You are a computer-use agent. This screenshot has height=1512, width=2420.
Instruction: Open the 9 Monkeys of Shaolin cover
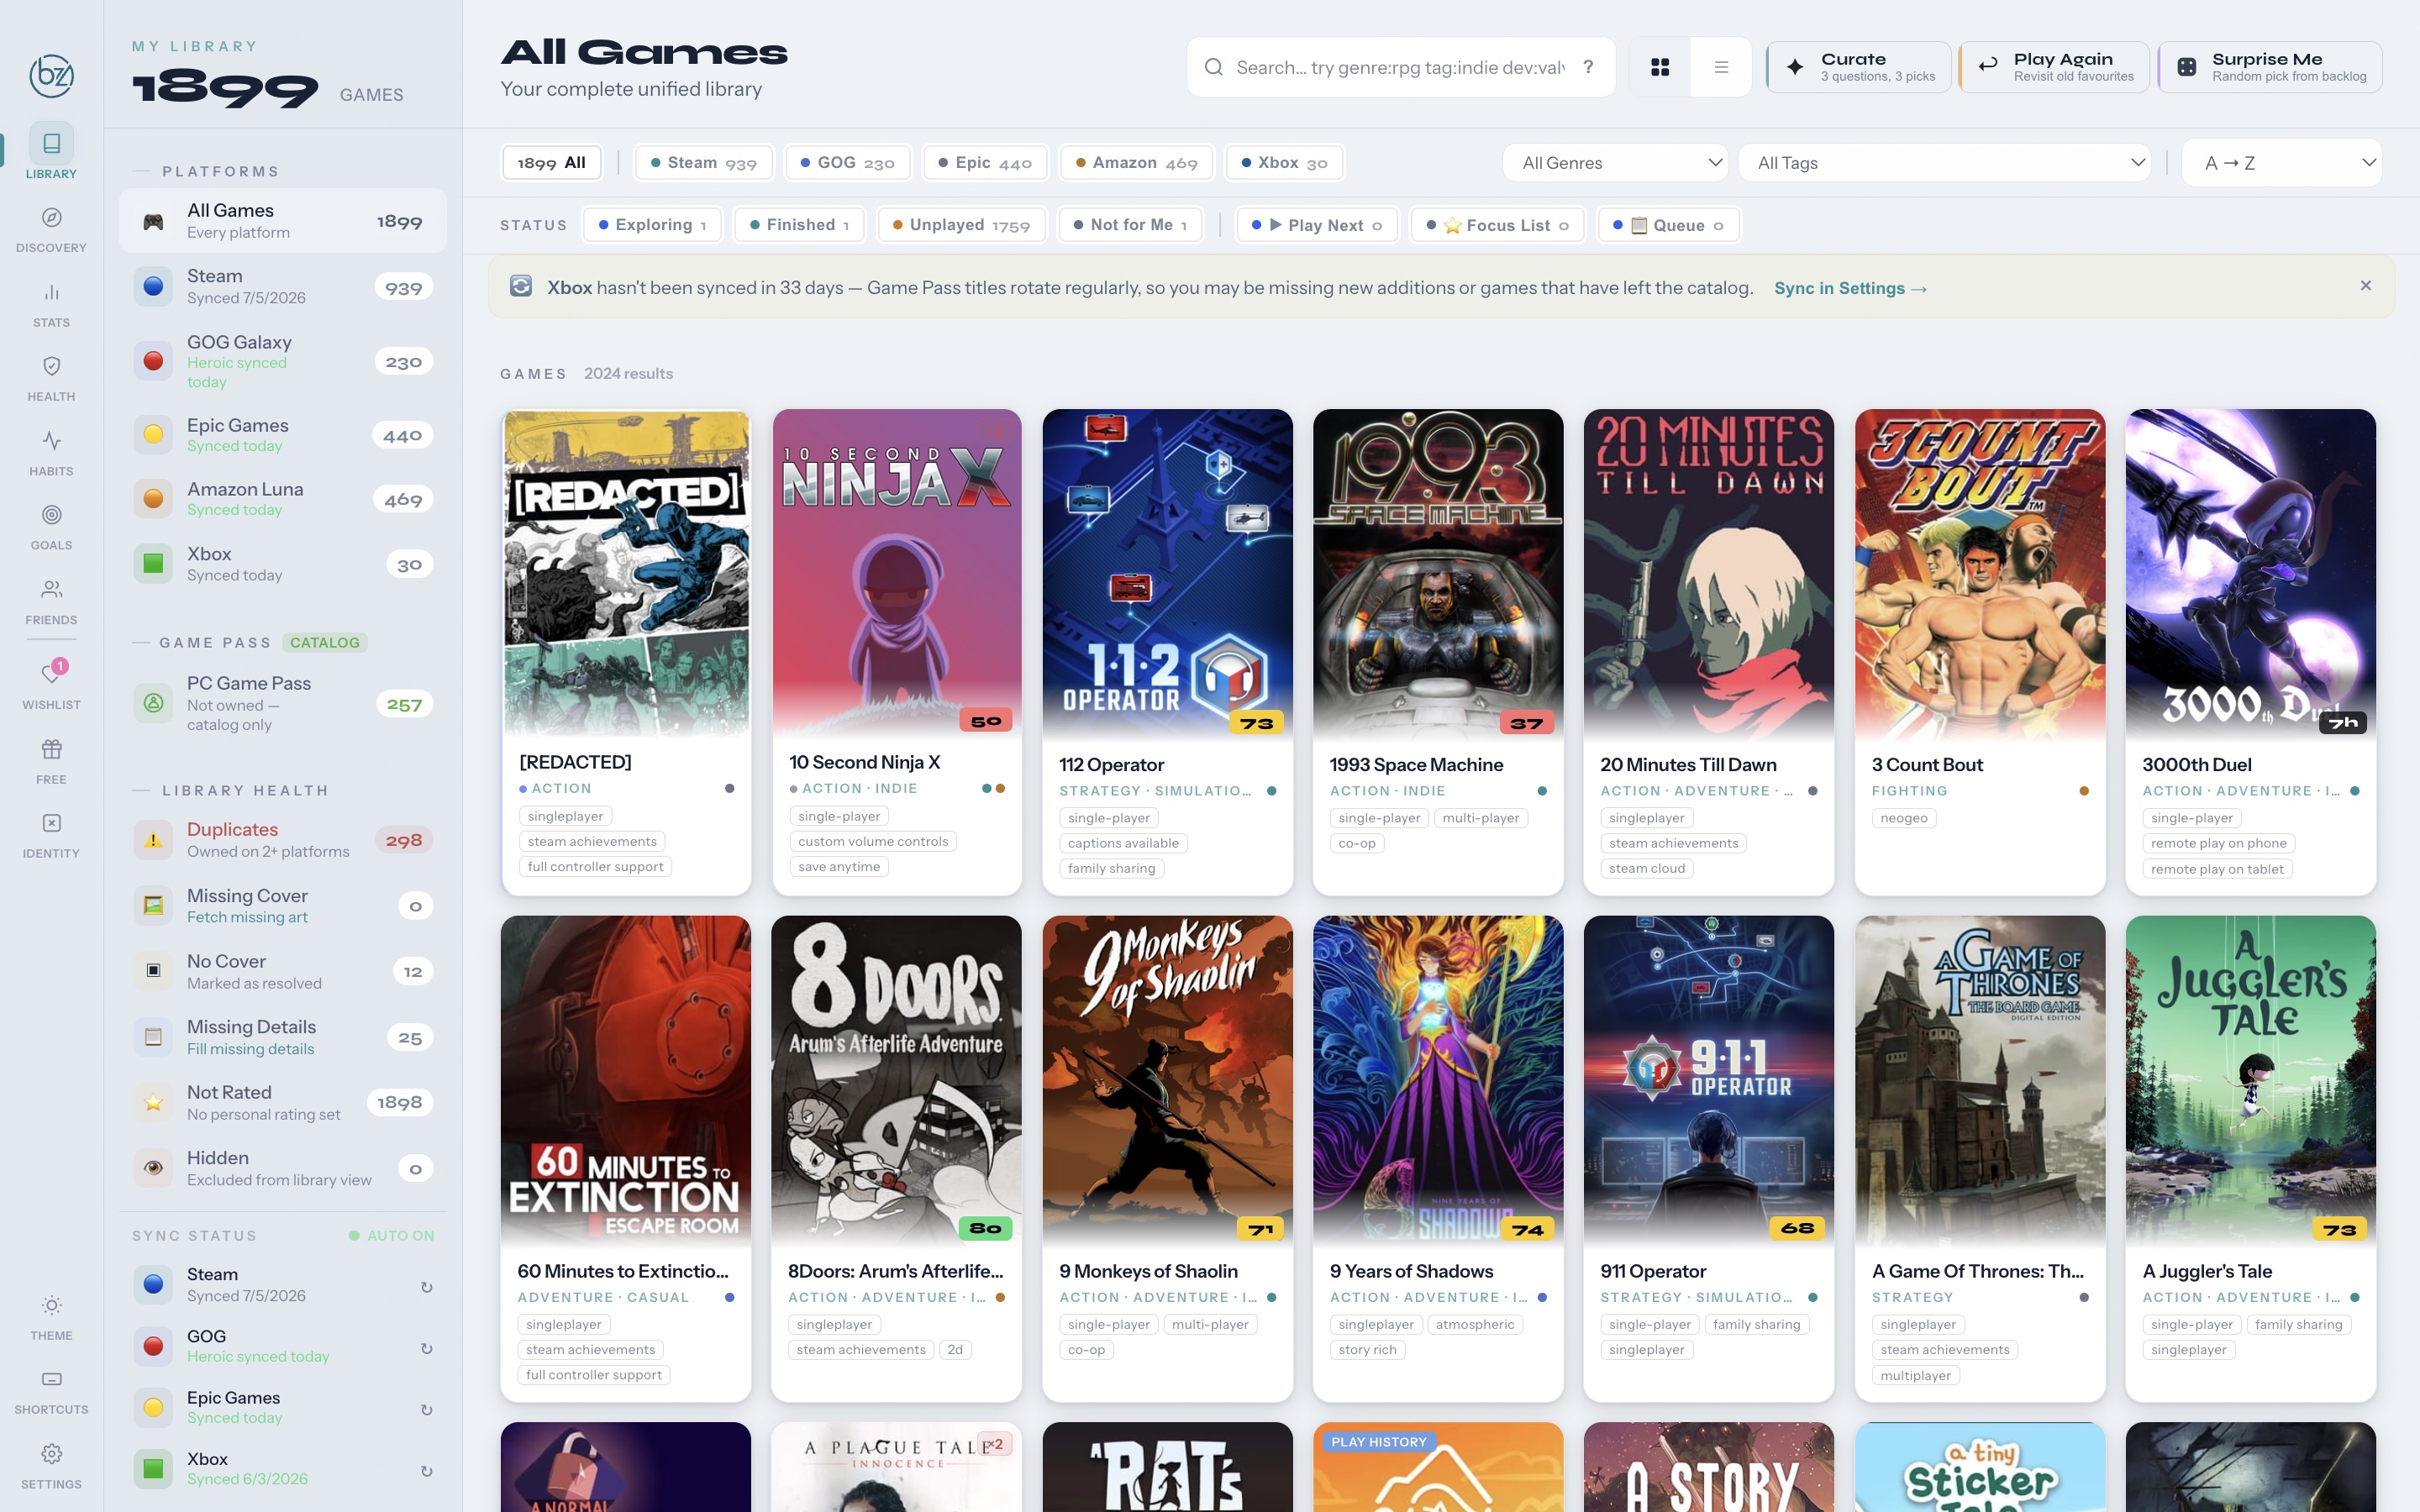click(1167, 1080)
